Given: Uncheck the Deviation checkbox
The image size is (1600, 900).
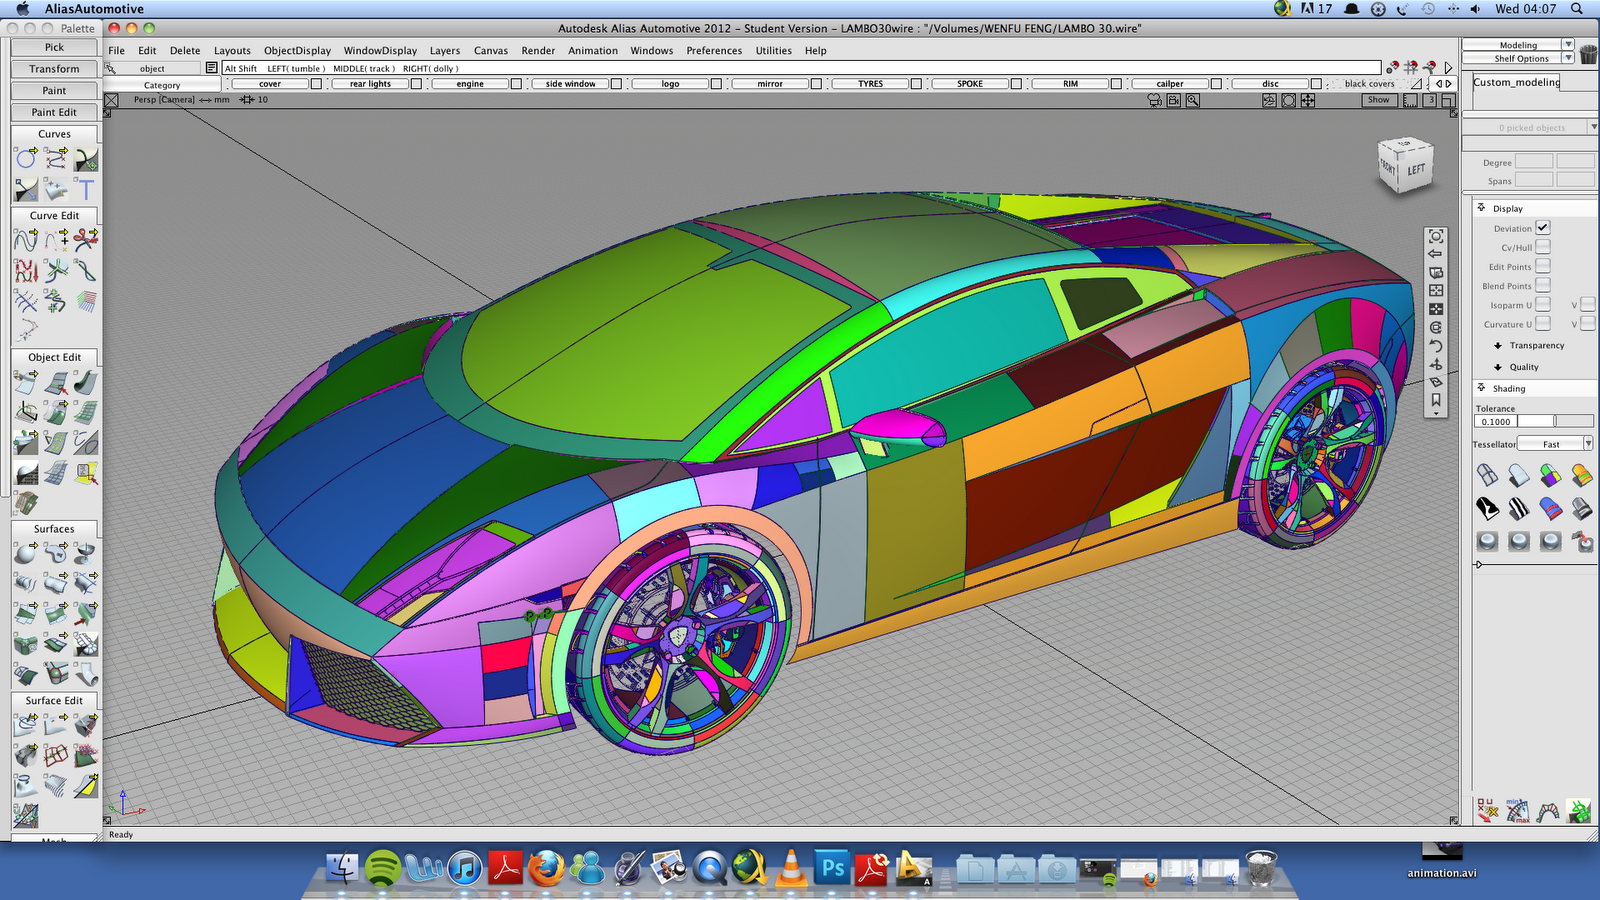Looking at the screenshot, I should (1543, 228).
